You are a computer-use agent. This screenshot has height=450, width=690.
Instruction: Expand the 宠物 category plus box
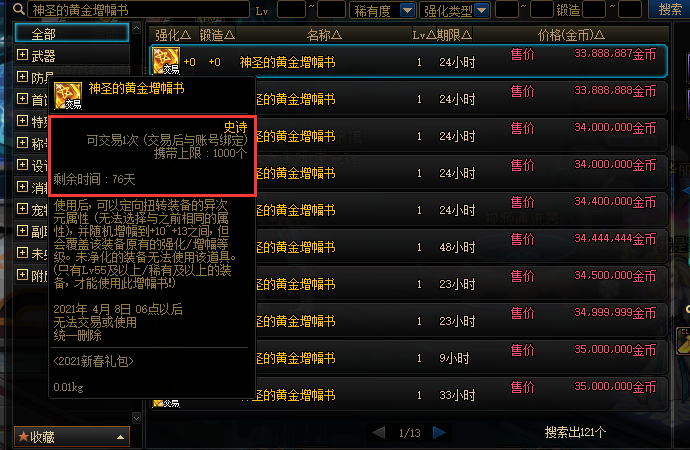pyautogui.click(x=22, y=209)
